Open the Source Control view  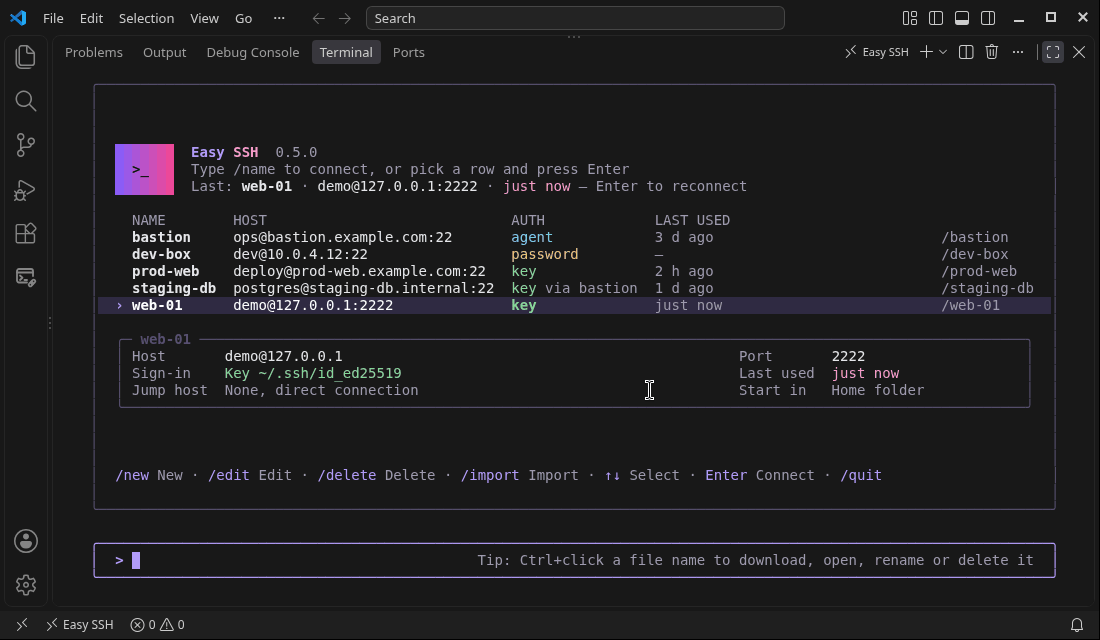pos(25,145)
